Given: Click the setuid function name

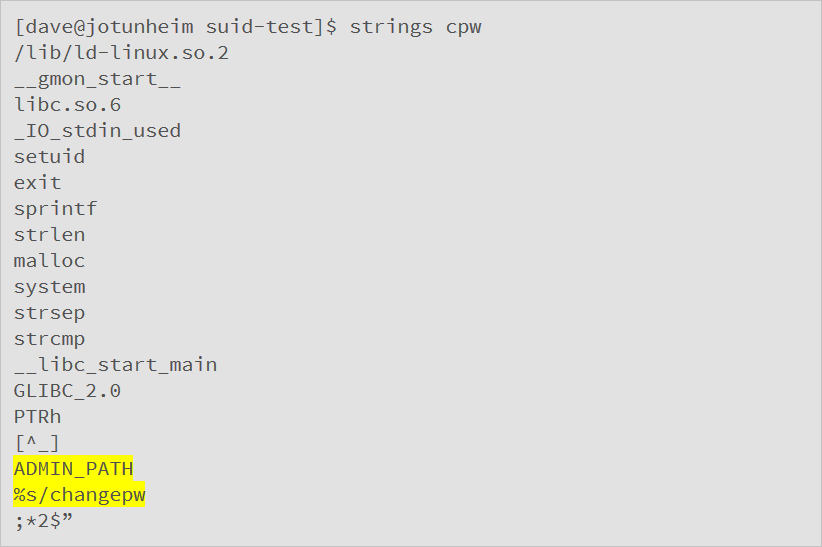Looking at the screenshot, I should tap(49, 157).
